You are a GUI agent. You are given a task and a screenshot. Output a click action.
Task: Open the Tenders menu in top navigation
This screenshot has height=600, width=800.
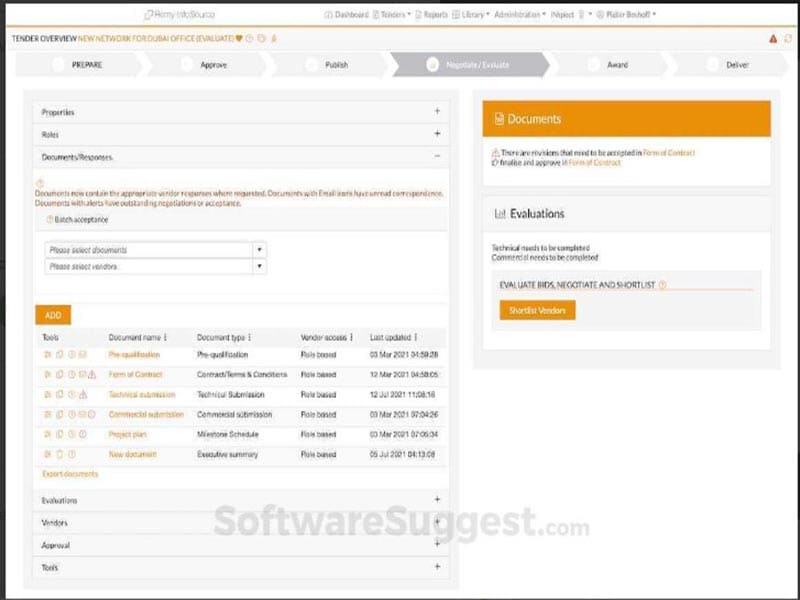pos(393,15)
